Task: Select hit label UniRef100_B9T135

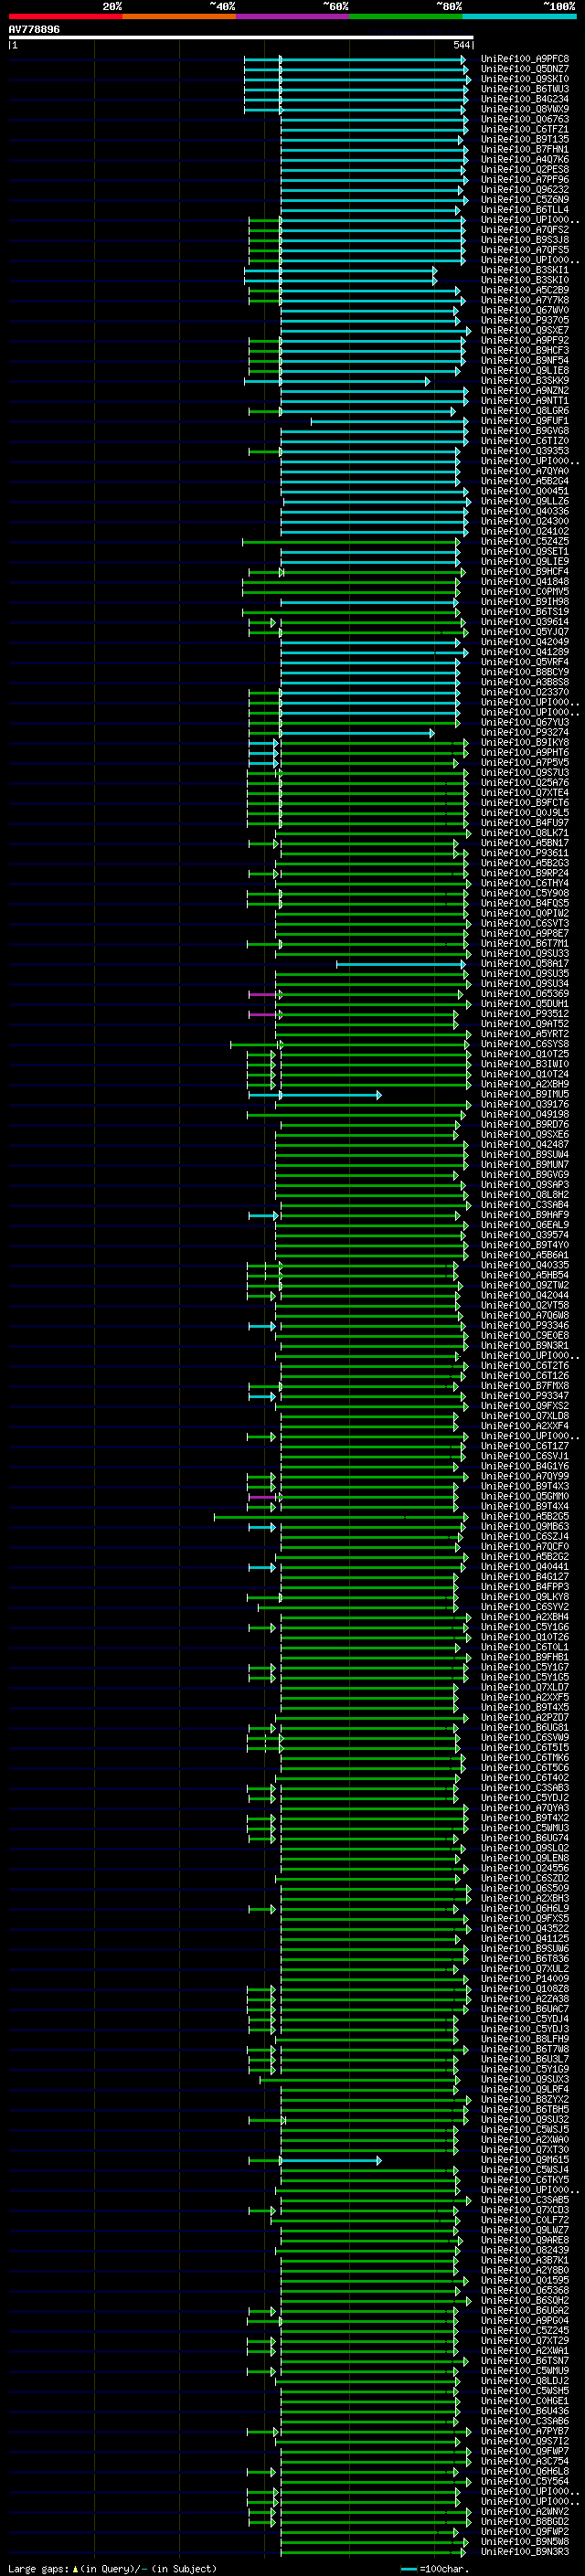Action: (525, 139)
